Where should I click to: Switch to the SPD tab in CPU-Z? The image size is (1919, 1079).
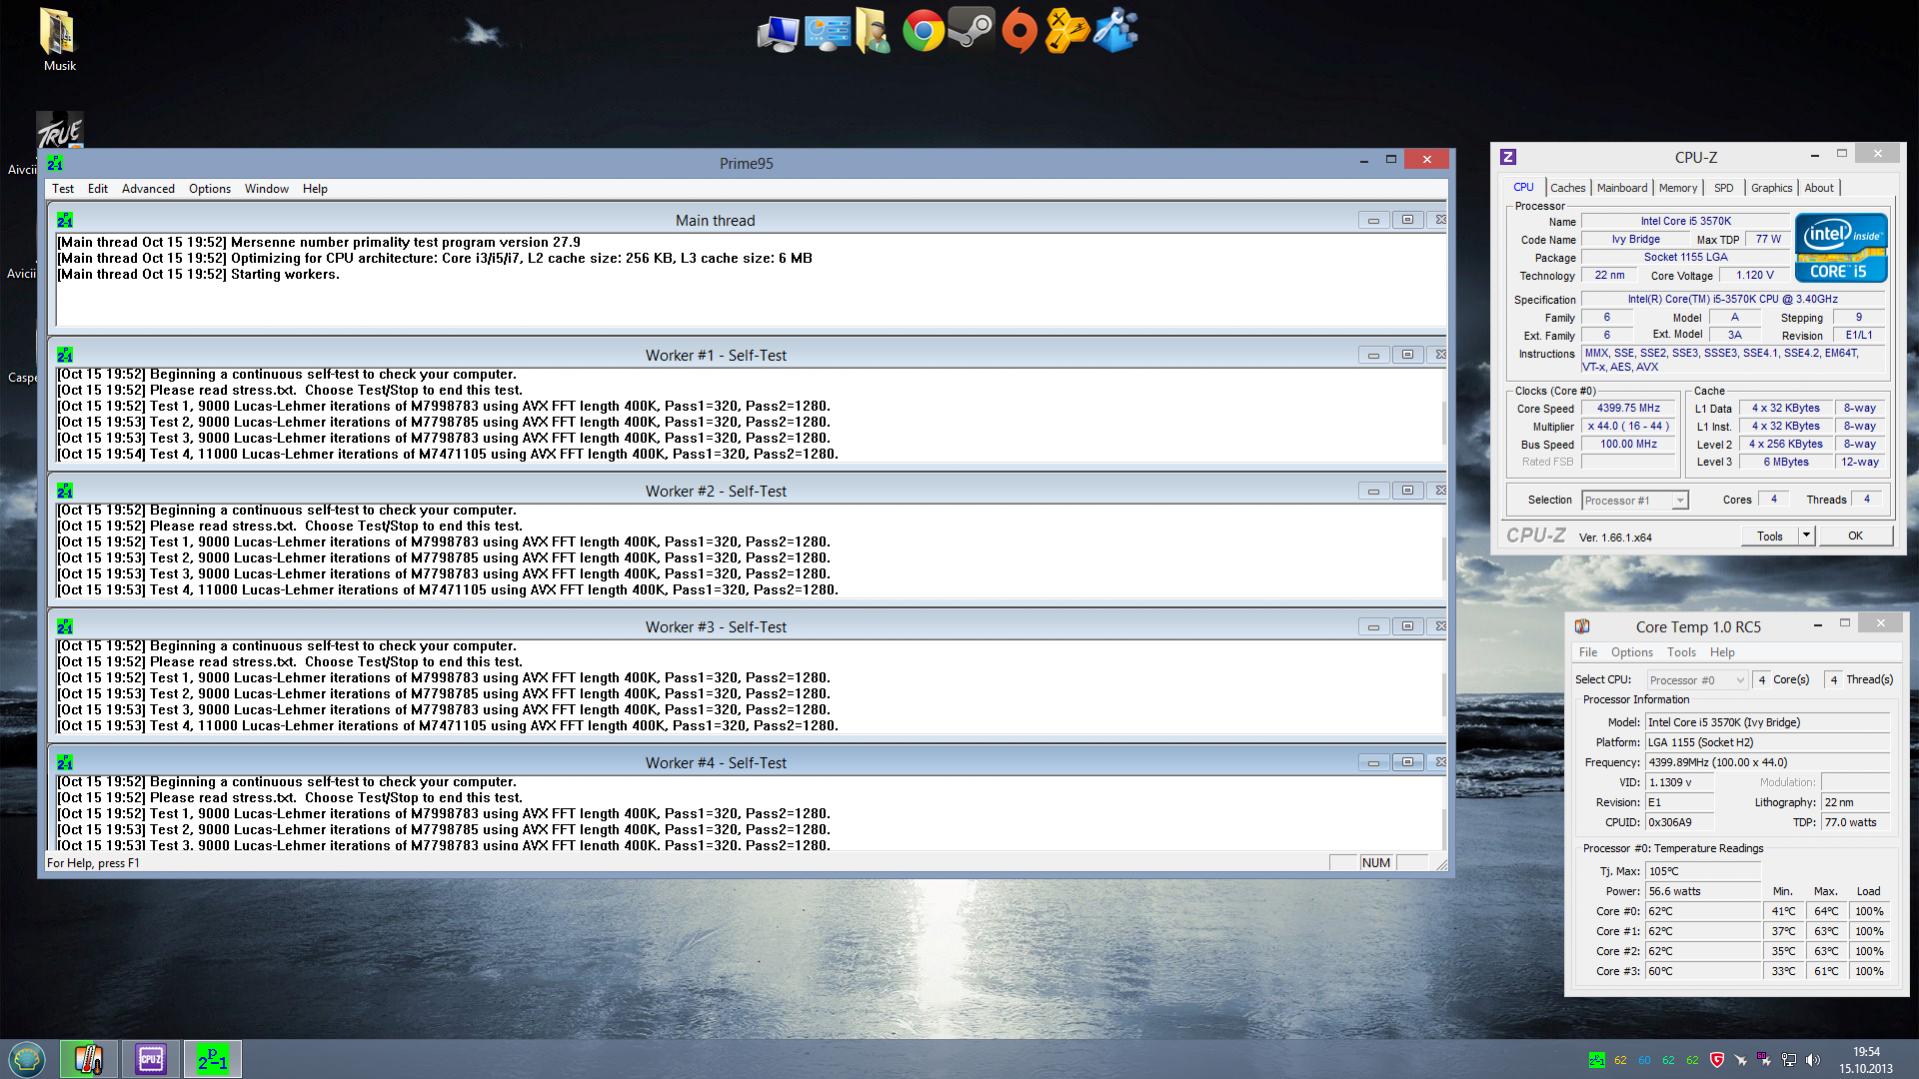point(1724,188)
